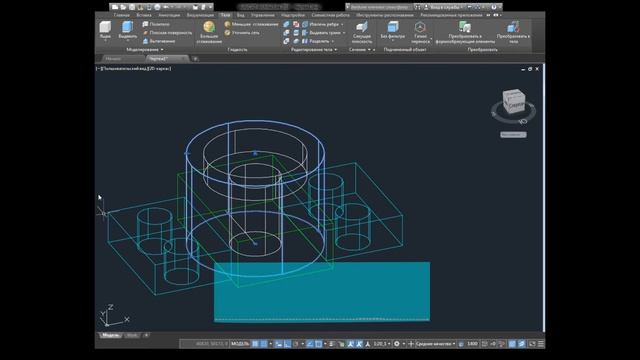The height and width of the screenshot is (360, 640).
Task: Toggle grid display in status bar
Action: 255,344
